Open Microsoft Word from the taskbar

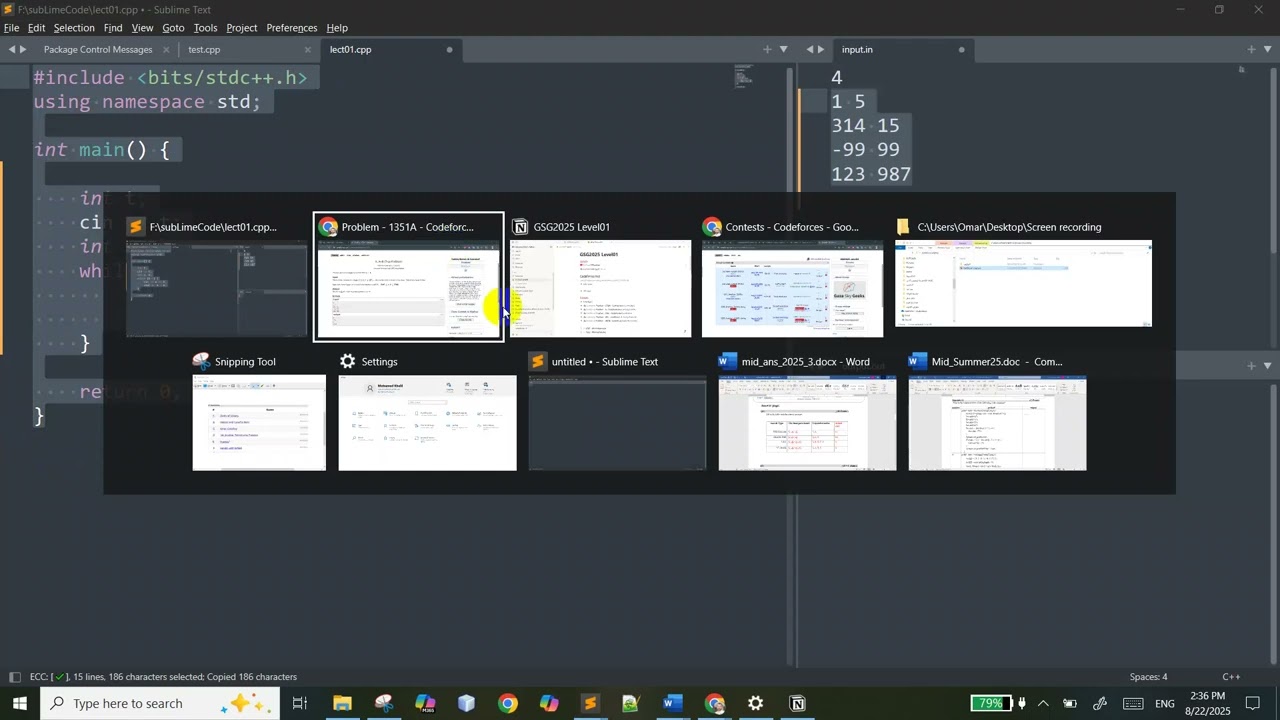pyautogui.click(x=672, y=703)
